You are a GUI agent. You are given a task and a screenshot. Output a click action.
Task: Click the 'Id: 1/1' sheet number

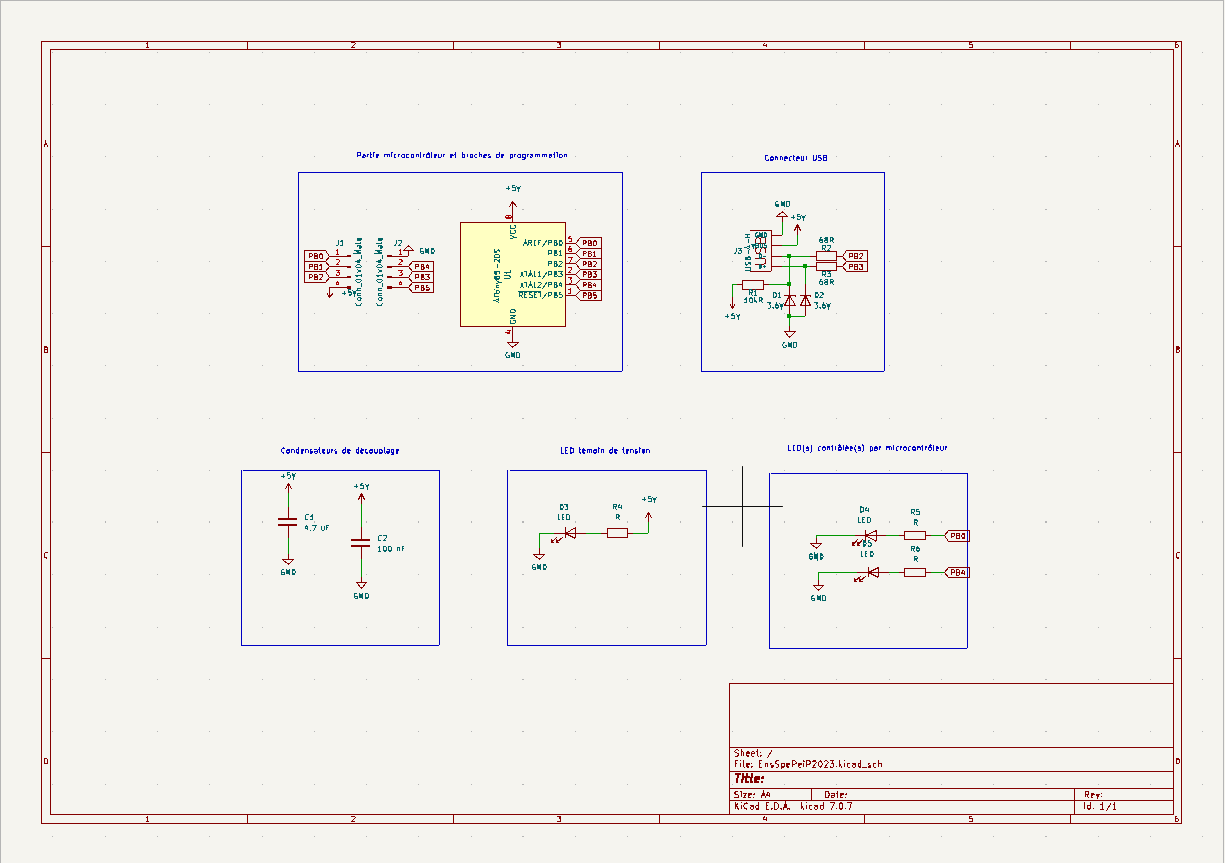click(x=1099, y=806)
